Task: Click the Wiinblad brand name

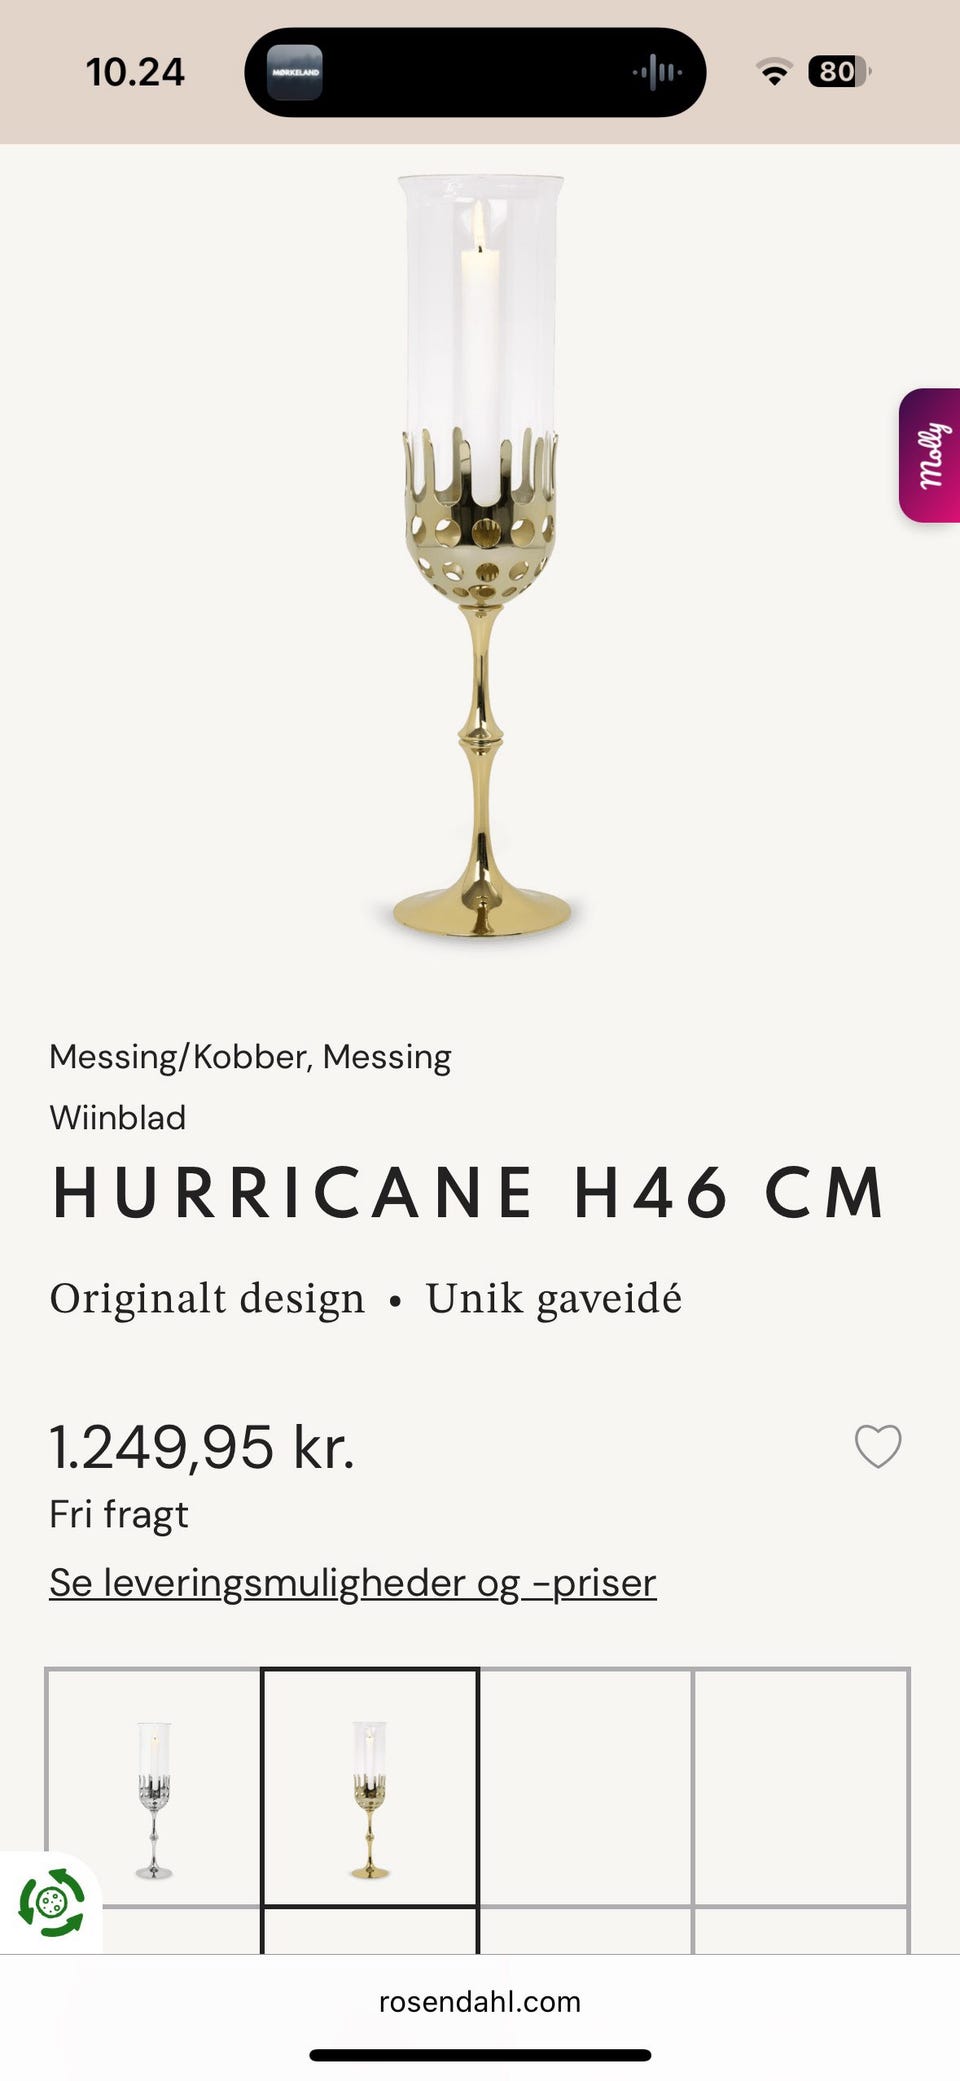Action: pos(118,1117)
